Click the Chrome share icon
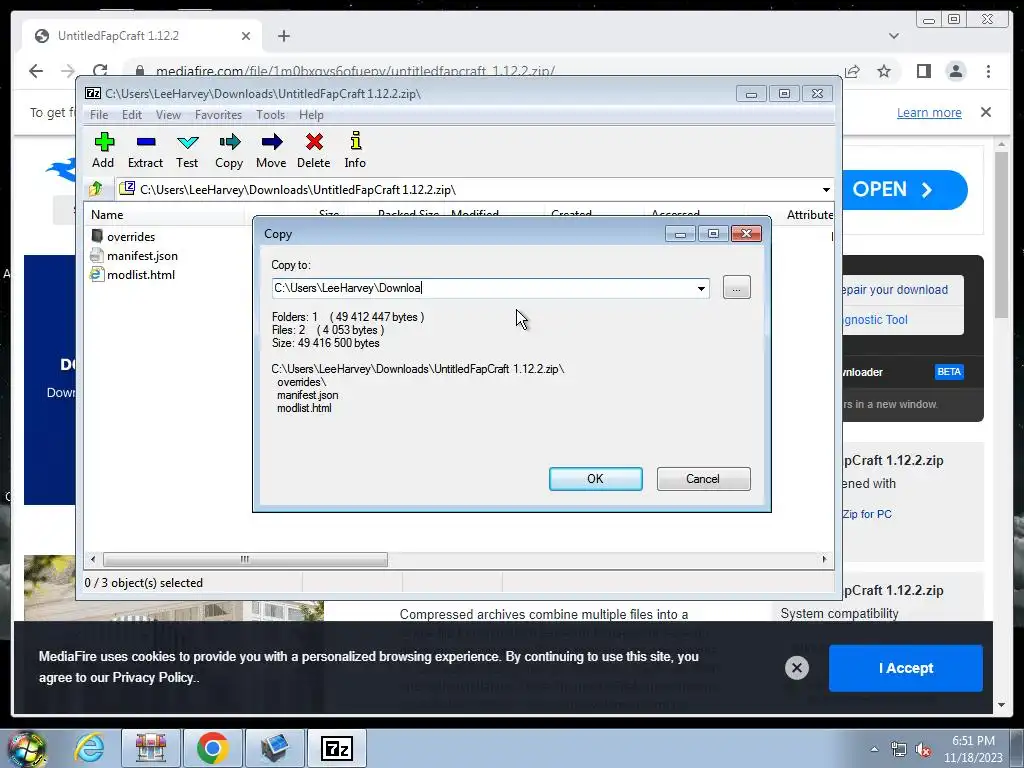1024x768 pixels. click(x=852, y=71)
